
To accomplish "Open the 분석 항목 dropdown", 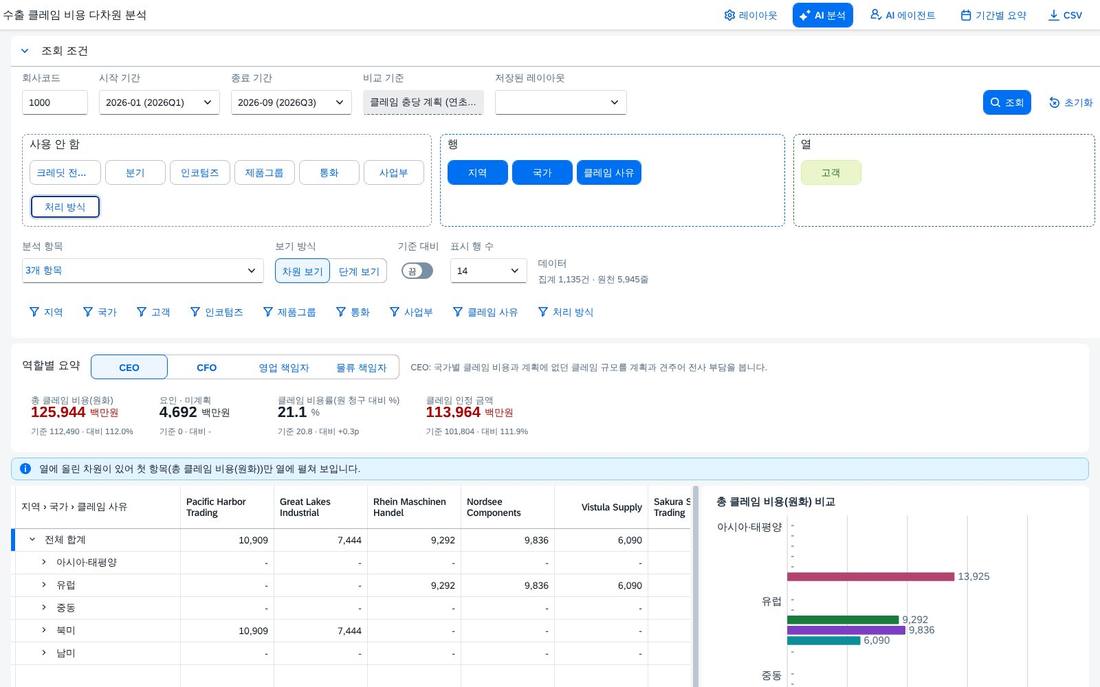I will [142, 271].
